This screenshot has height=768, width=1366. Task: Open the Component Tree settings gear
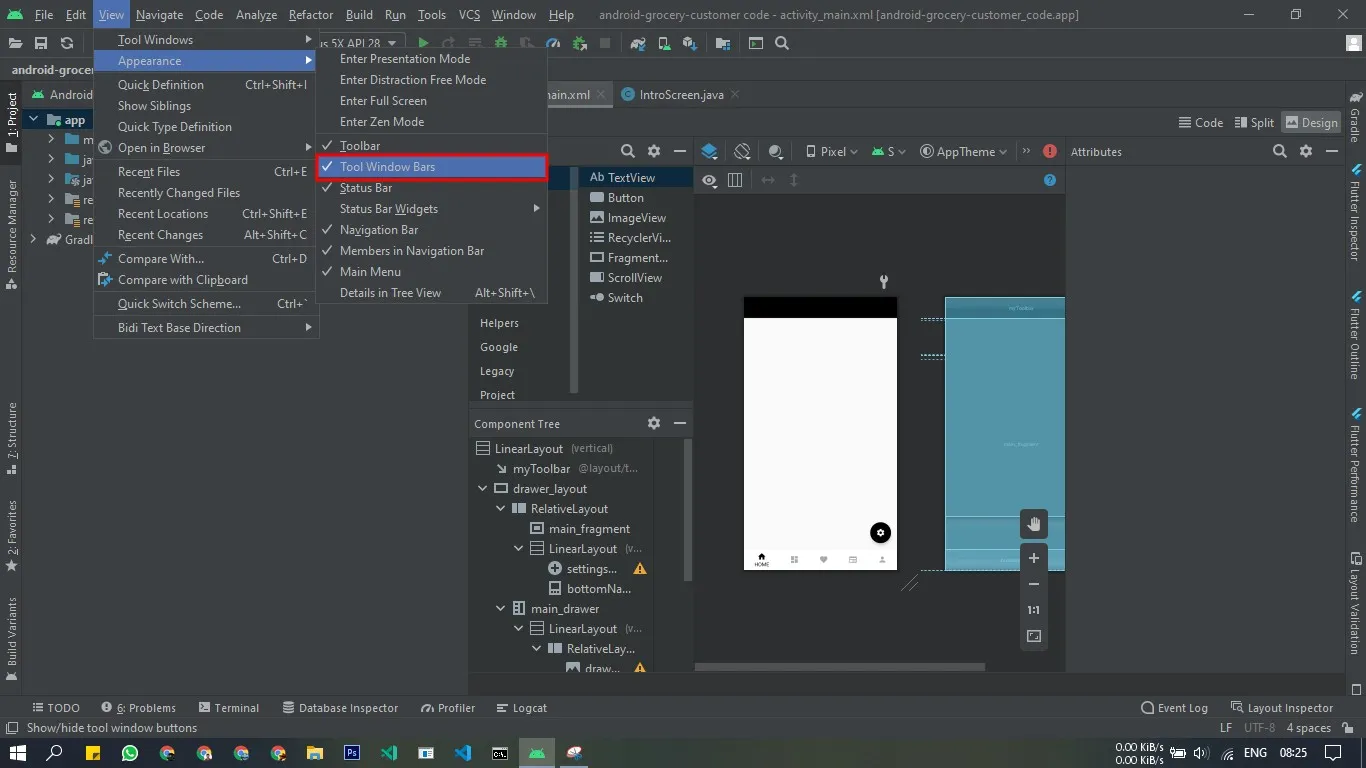653,423
